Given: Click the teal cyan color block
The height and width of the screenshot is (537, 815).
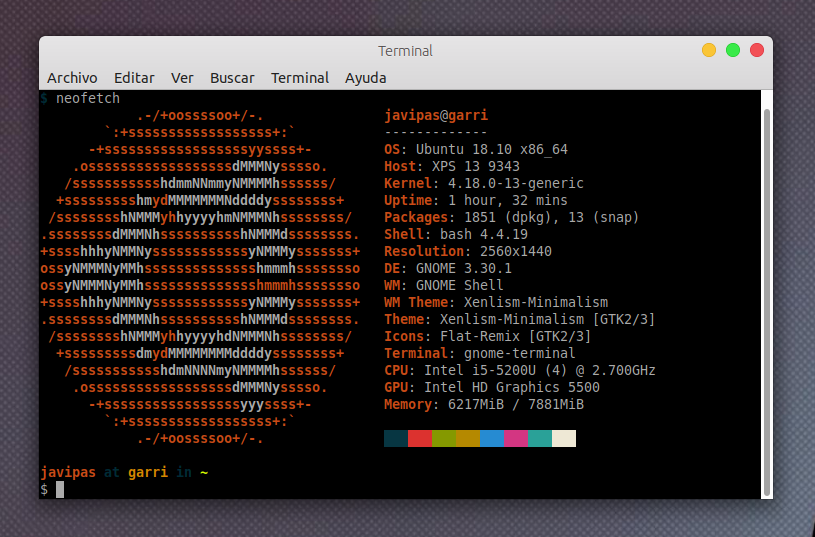Looking at the screenshot, I should coord(540,438).
